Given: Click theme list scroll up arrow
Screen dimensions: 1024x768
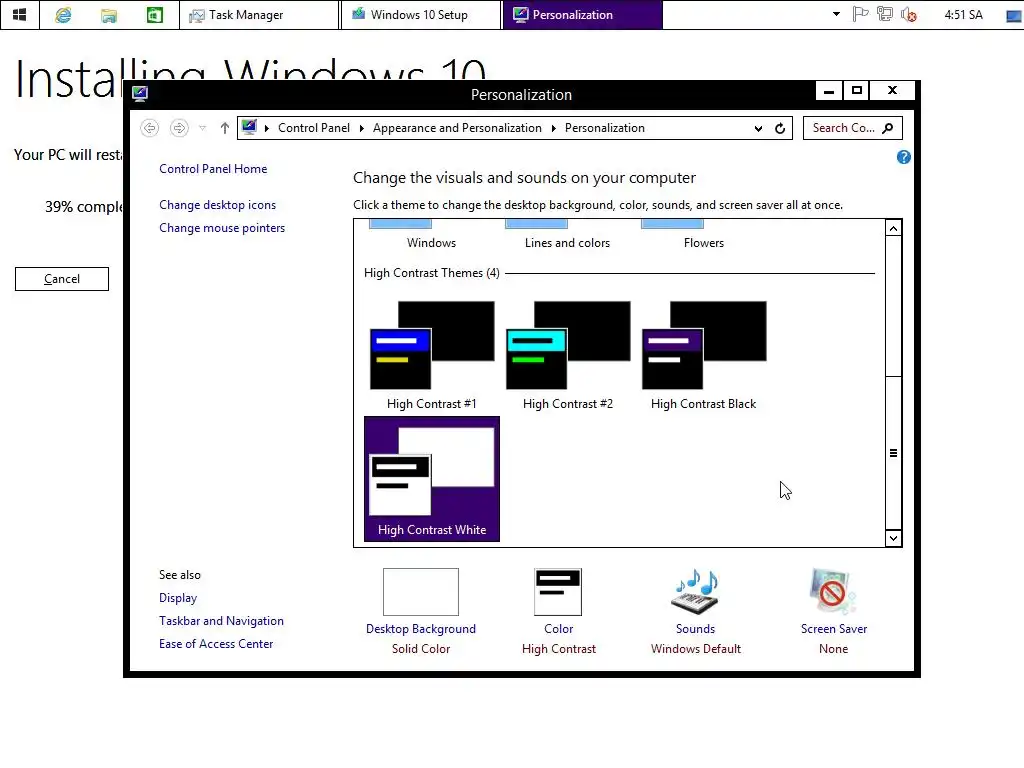Looking at the screenshot, I should [893, 228].
